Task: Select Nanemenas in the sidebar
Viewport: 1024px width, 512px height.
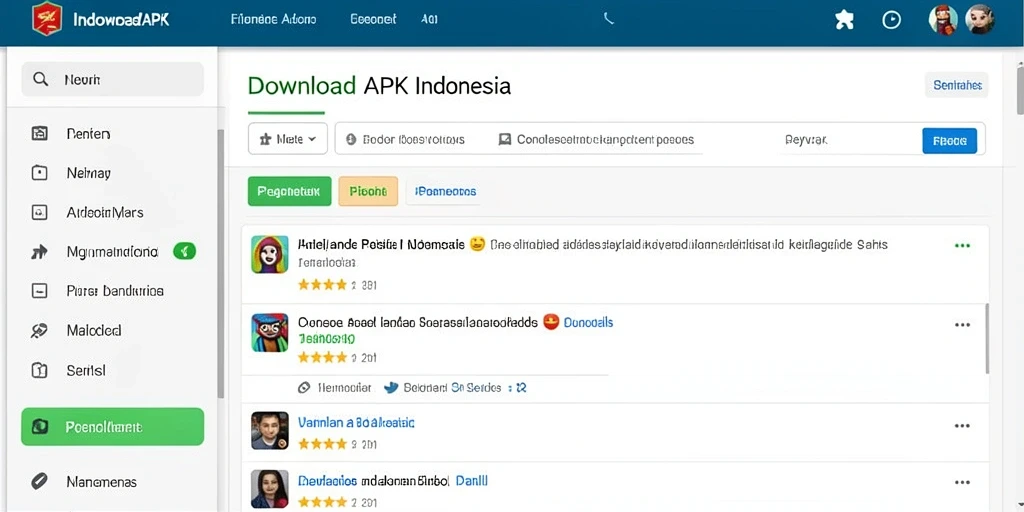Action: pyautogui.click(x=101, y=482)
